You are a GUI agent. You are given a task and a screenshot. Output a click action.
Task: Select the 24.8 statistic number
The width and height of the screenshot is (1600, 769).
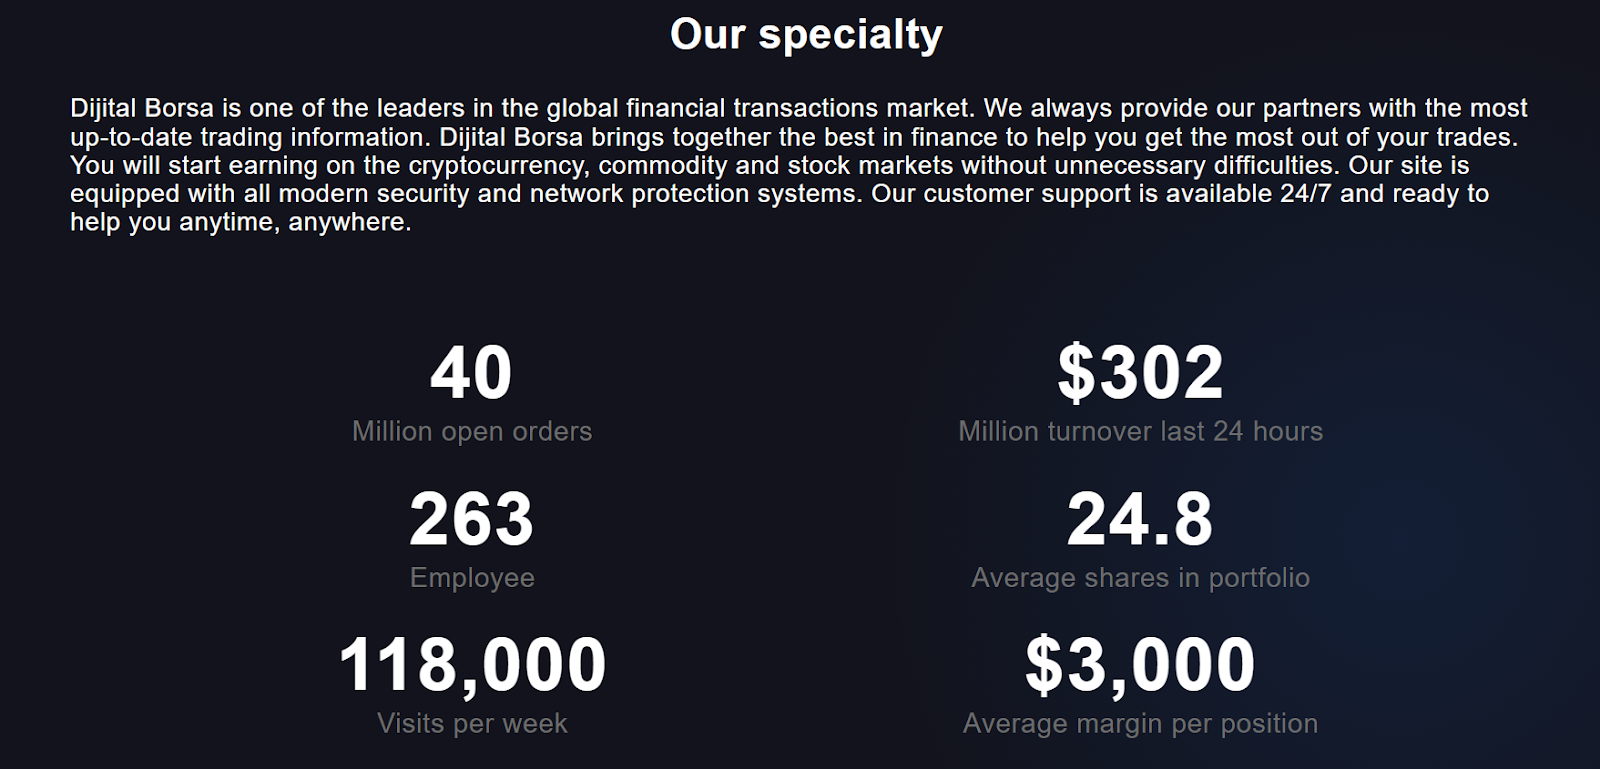(1140, 519)
